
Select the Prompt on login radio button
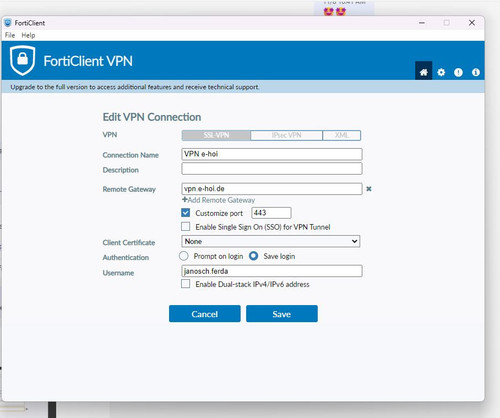pyautogui.click(x=184, y=256)
